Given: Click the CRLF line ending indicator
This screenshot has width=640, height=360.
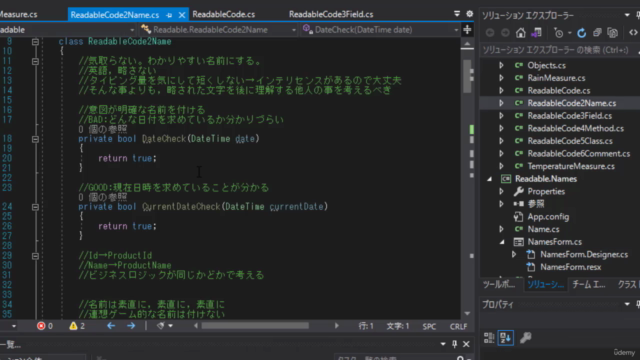Looking at the screenshot, I should tap(458, 326).
